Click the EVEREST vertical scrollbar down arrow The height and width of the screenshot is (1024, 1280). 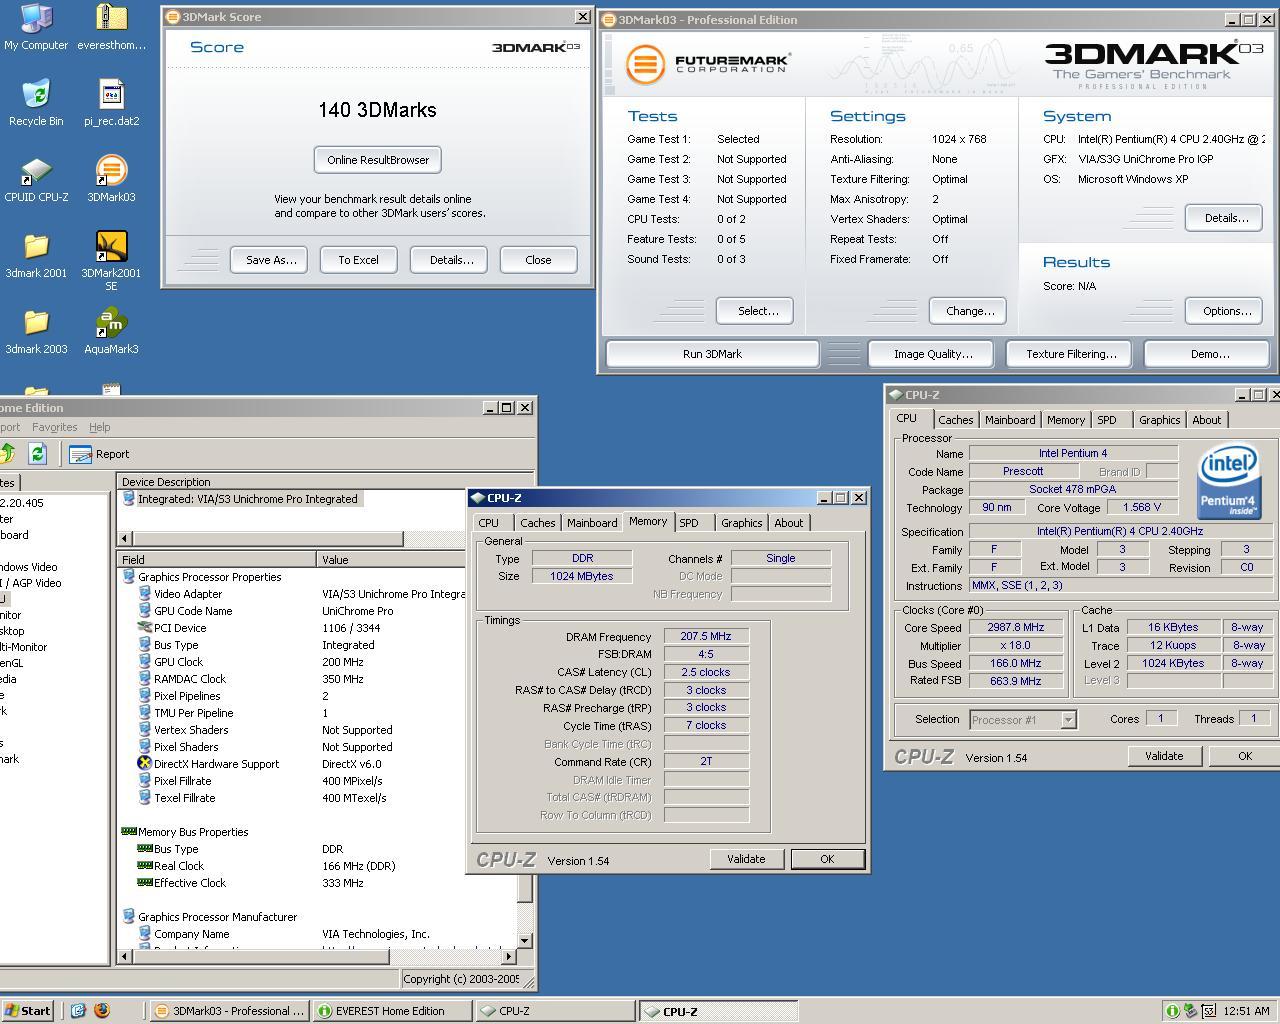pos(524,941)
